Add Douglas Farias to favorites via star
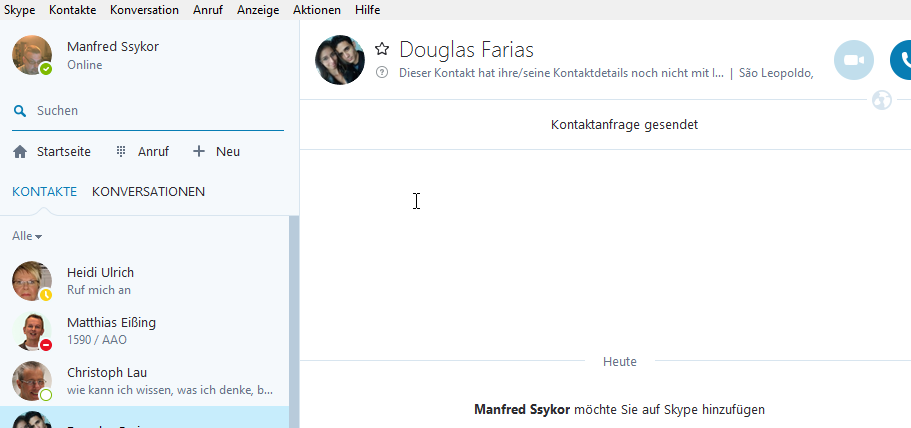This screenshot has height=428, width=911. [x=382, y=49]
